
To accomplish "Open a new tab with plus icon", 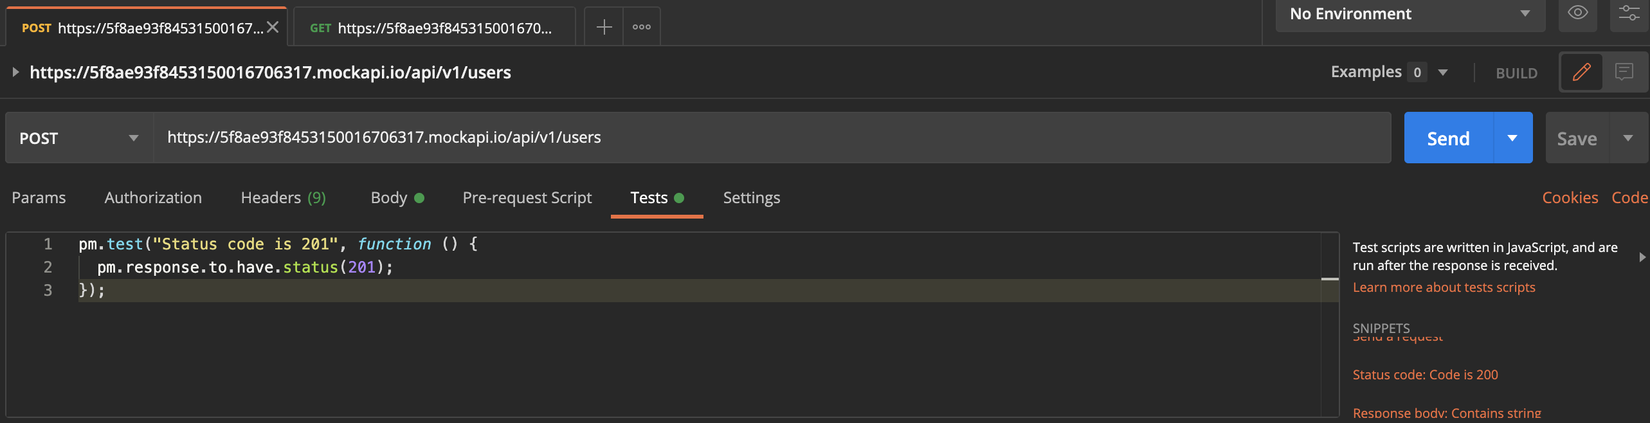I will pos(604,27).
